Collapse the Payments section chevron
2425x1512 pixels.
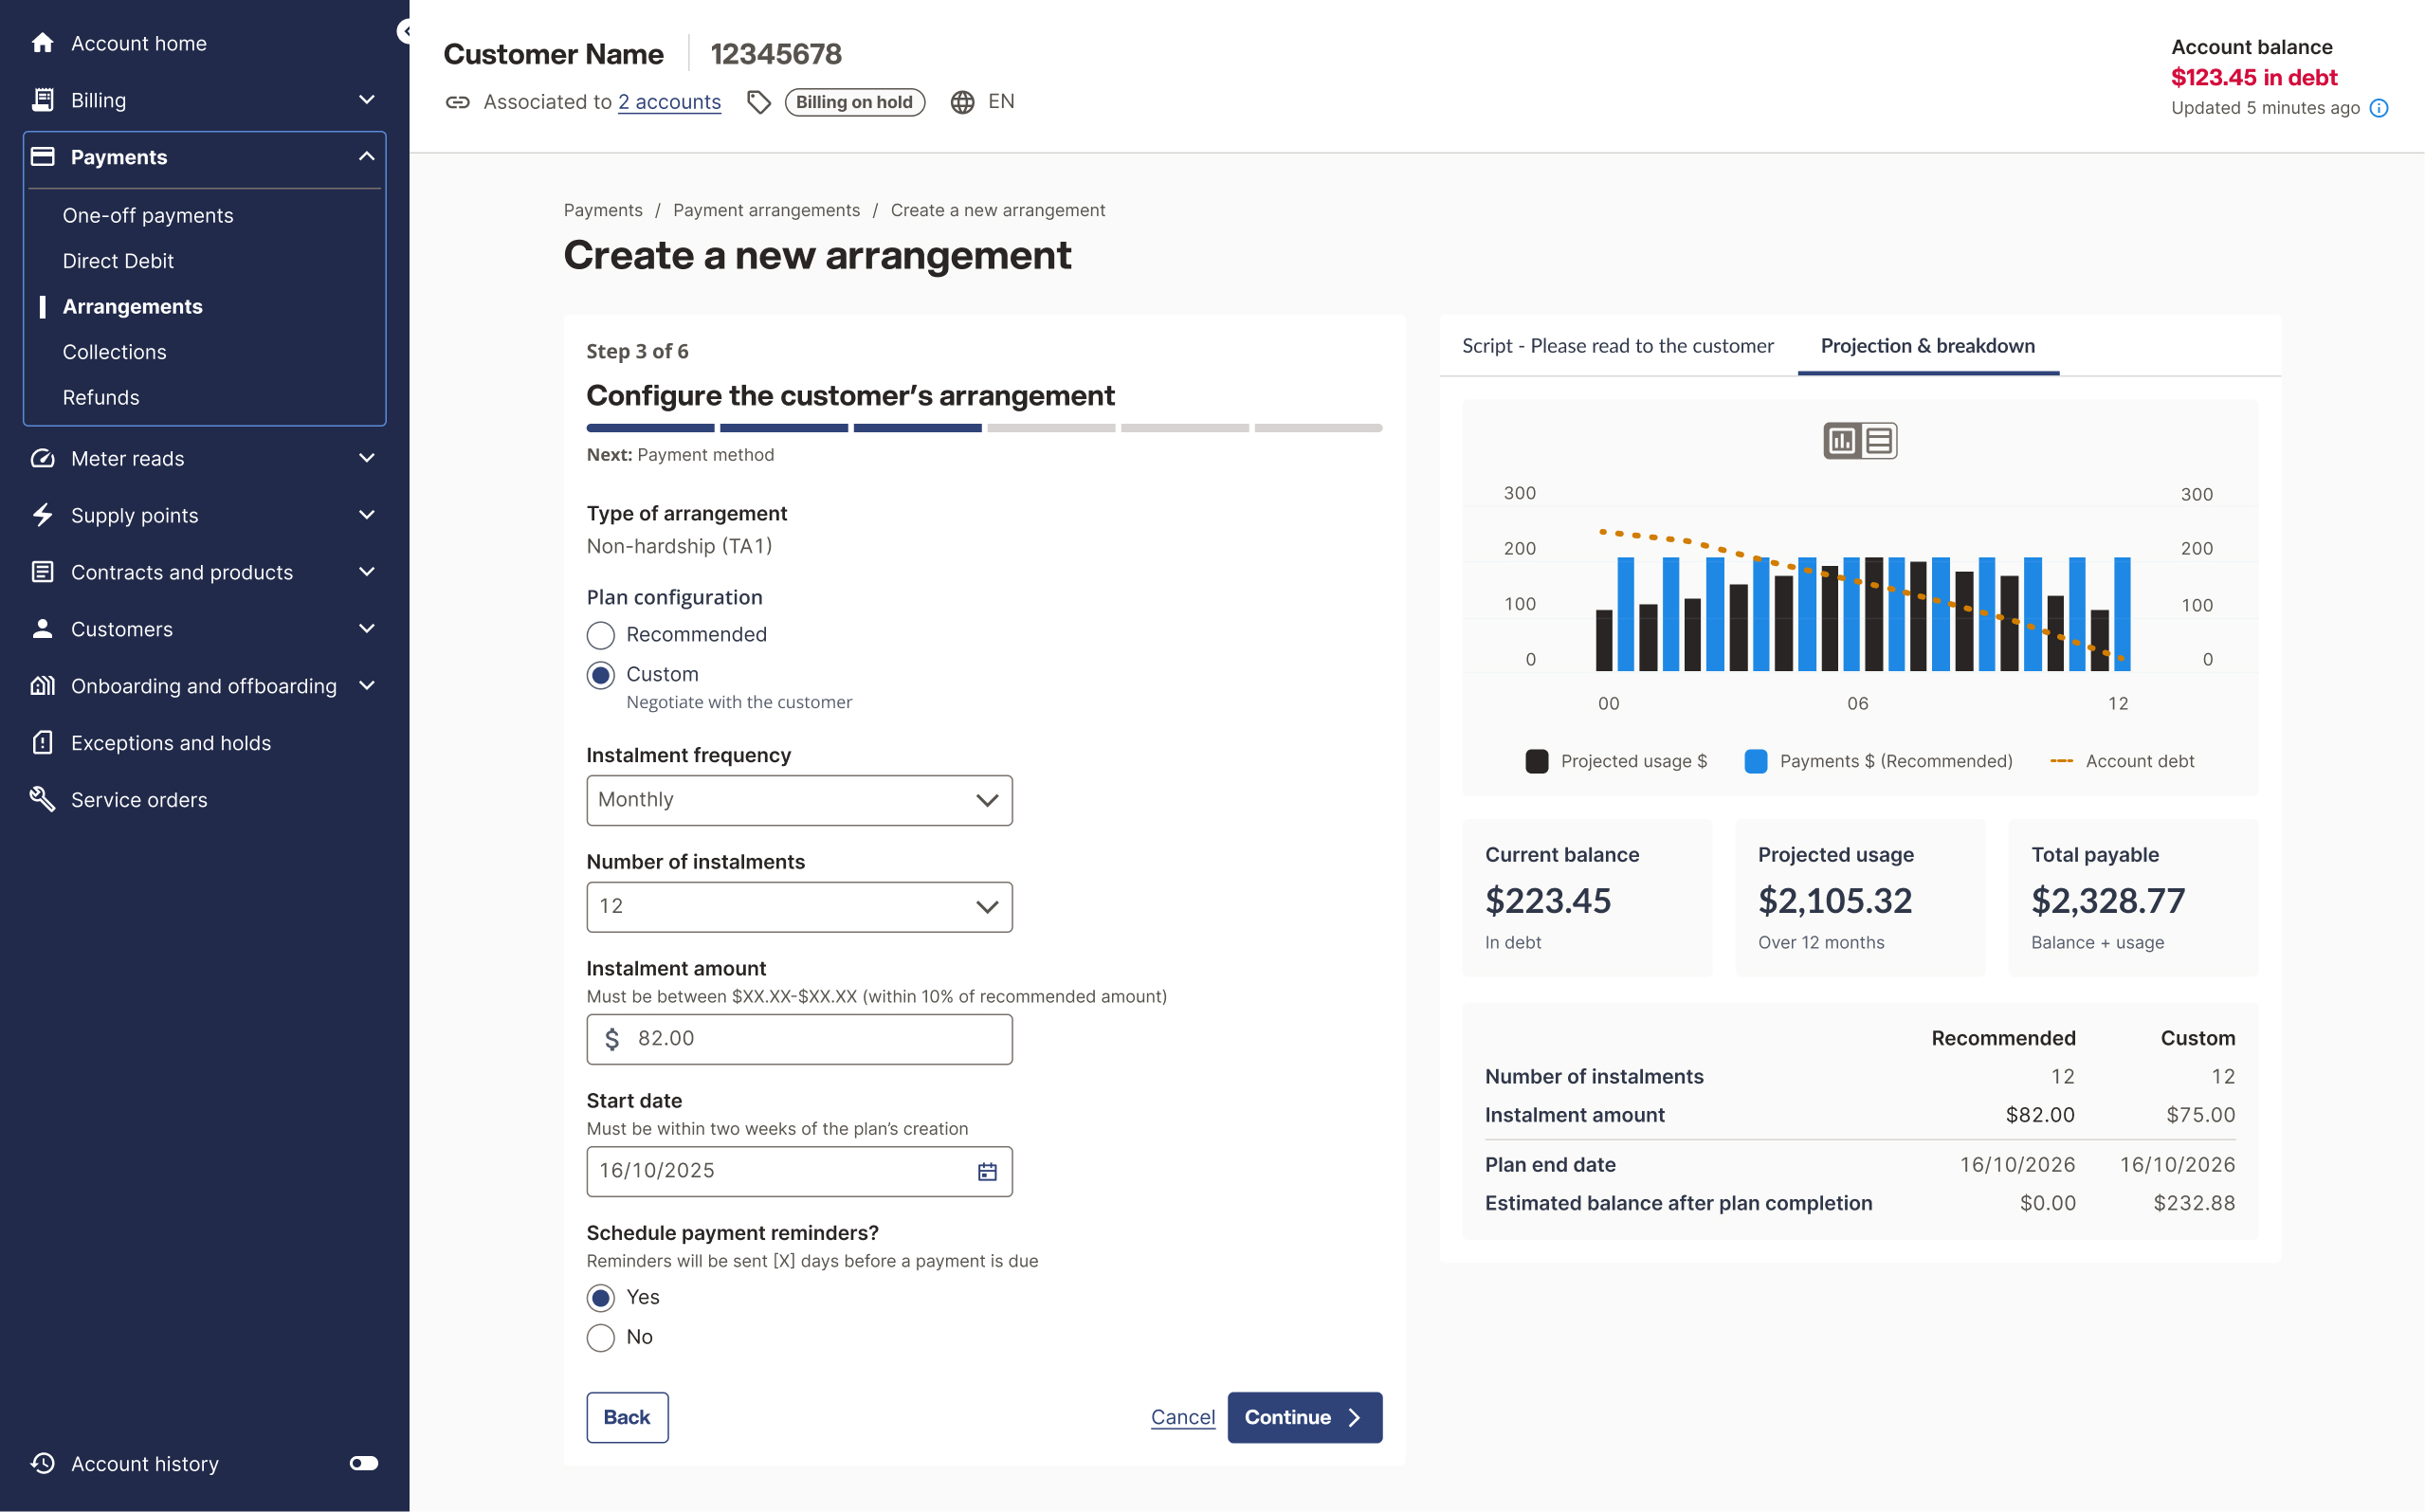pyautogui.click(x=367, y=157)
